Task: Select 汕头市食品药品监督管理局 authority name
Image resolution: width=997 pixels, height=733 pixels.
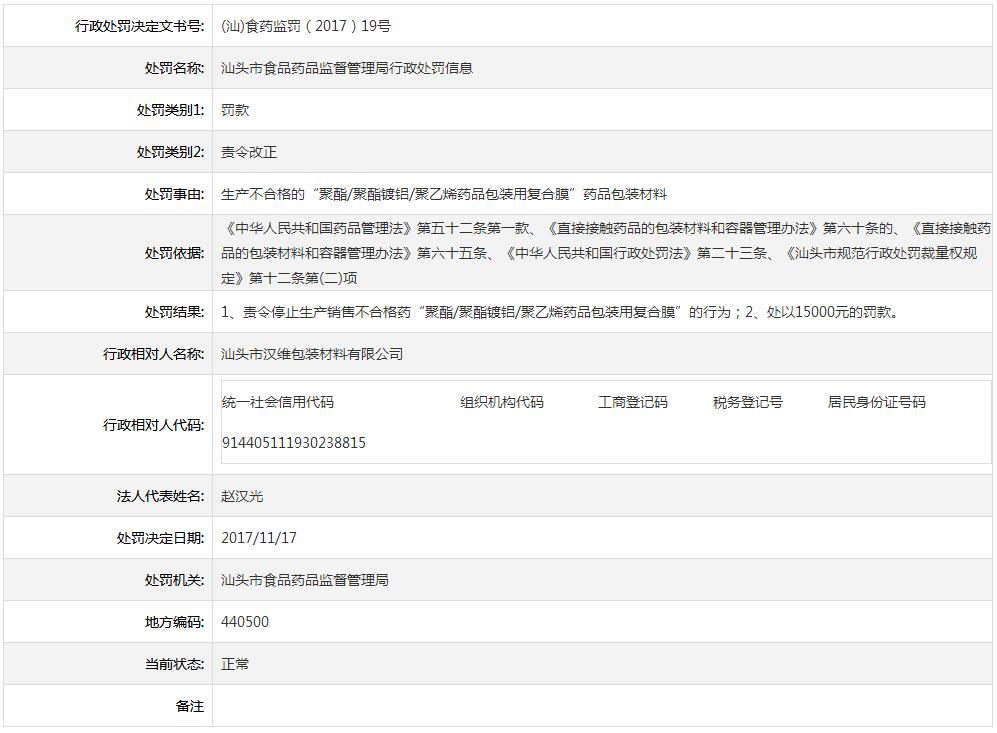Action: coord(306,579)
